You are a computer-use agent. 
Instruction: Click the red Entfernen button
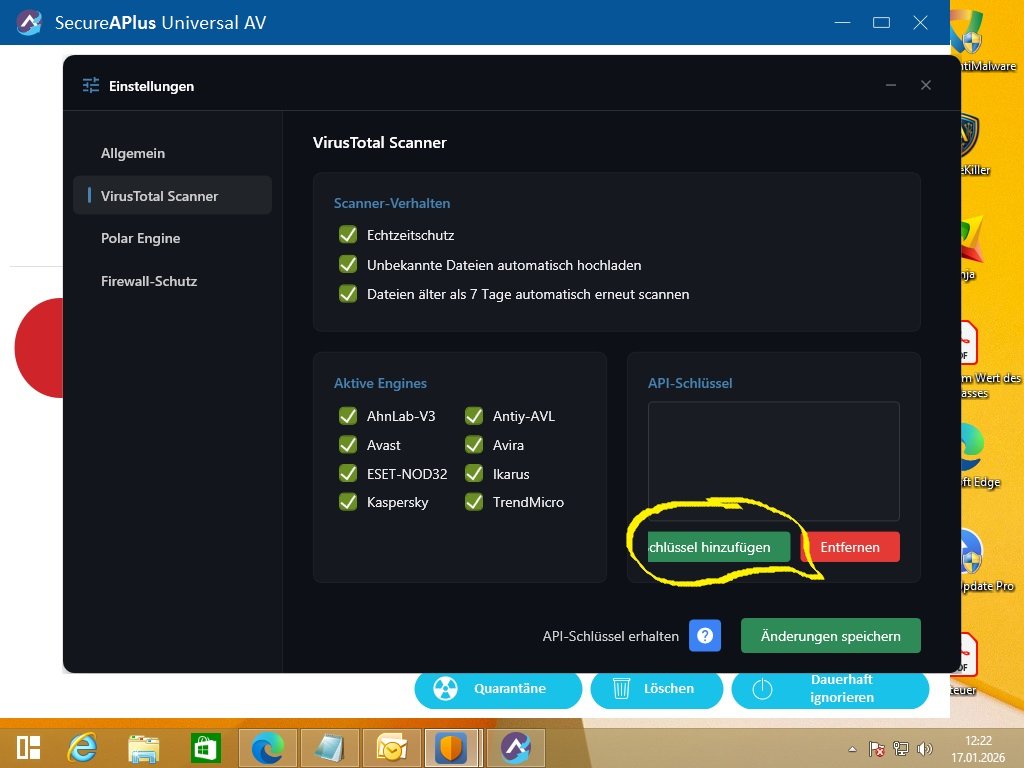[x=850, y=547]
